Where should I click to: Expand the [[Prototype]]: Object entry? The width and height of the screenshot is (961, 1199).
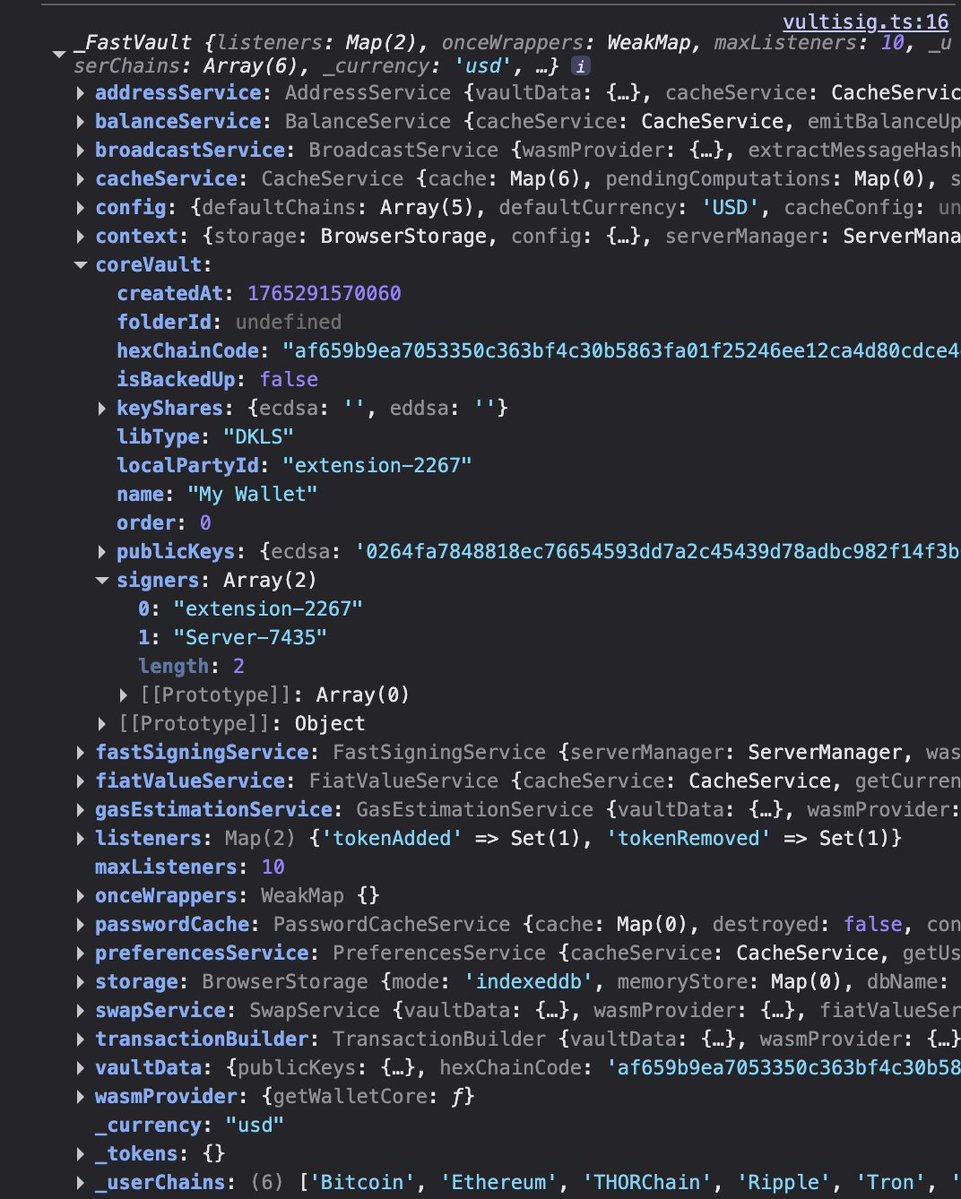(102, 724)
